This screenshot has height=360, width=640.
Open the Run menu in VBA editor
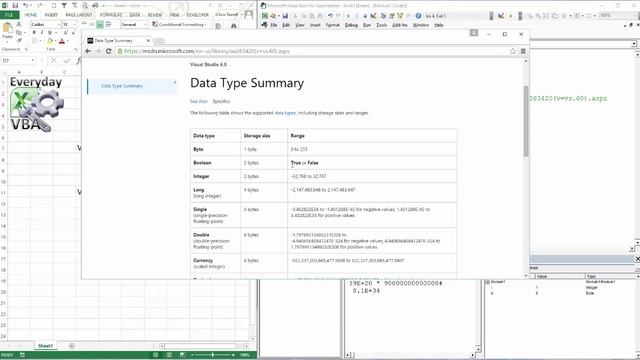367,25
